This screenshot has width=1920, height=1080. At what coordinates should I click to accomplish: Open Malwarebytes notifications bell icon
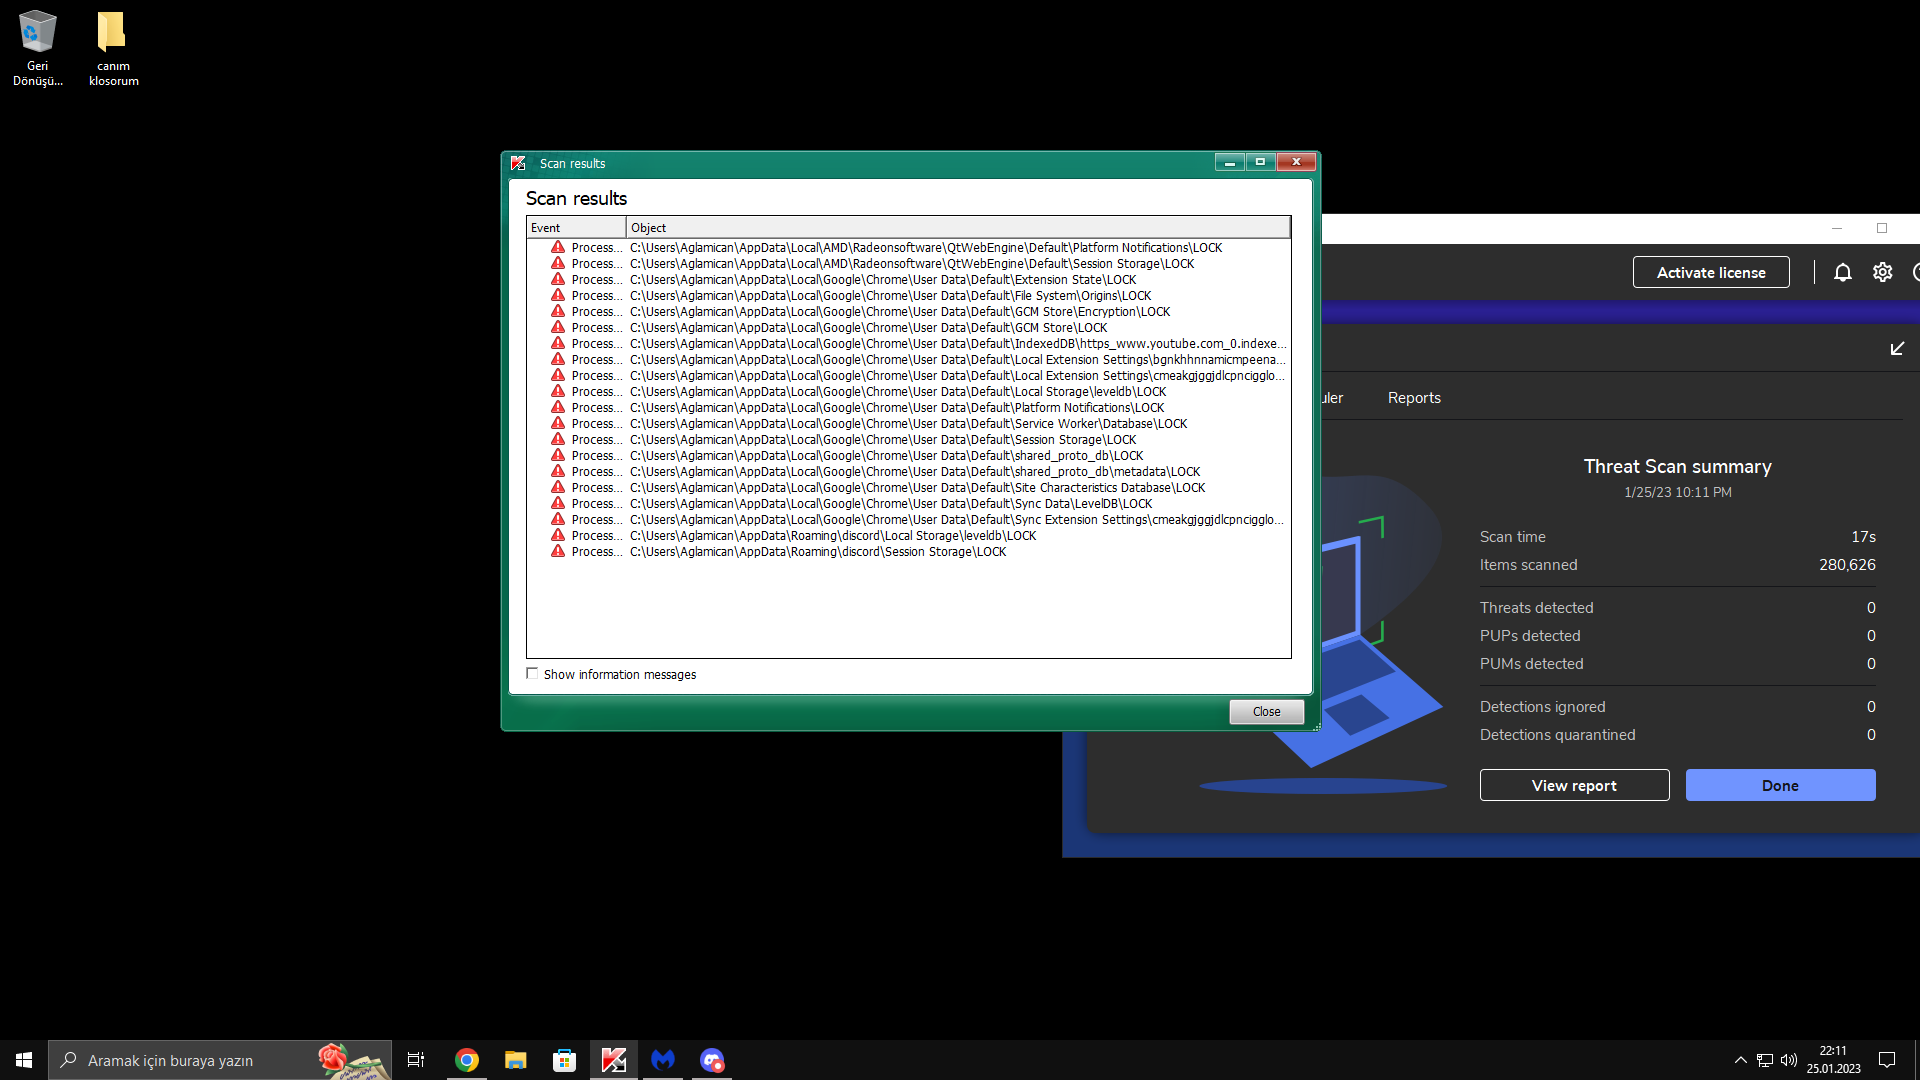tap(1842, 272)
